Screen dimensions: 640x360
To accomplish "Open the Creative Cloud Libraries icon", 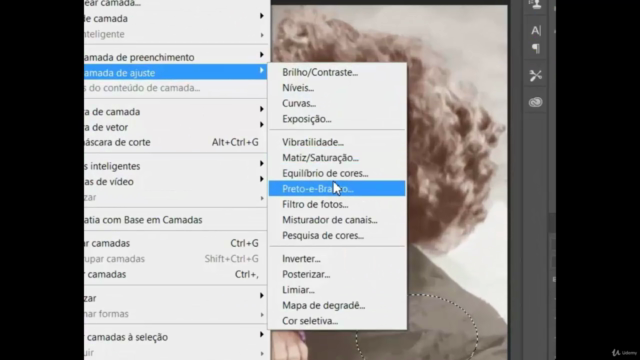I will click(x=536, y=102).
